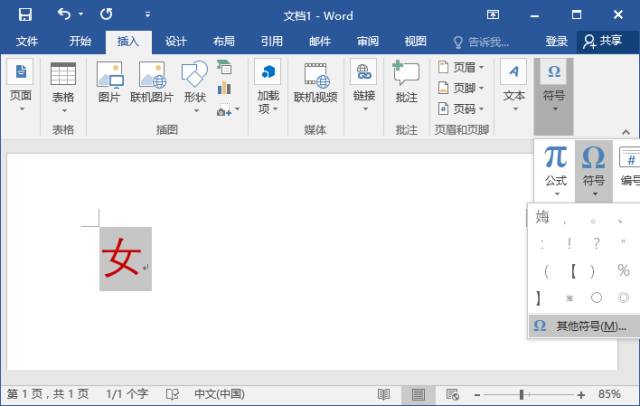Open the 文件 File tab
Screen dimensions: 640x406
pyautogui.click(x=27, y=41)
